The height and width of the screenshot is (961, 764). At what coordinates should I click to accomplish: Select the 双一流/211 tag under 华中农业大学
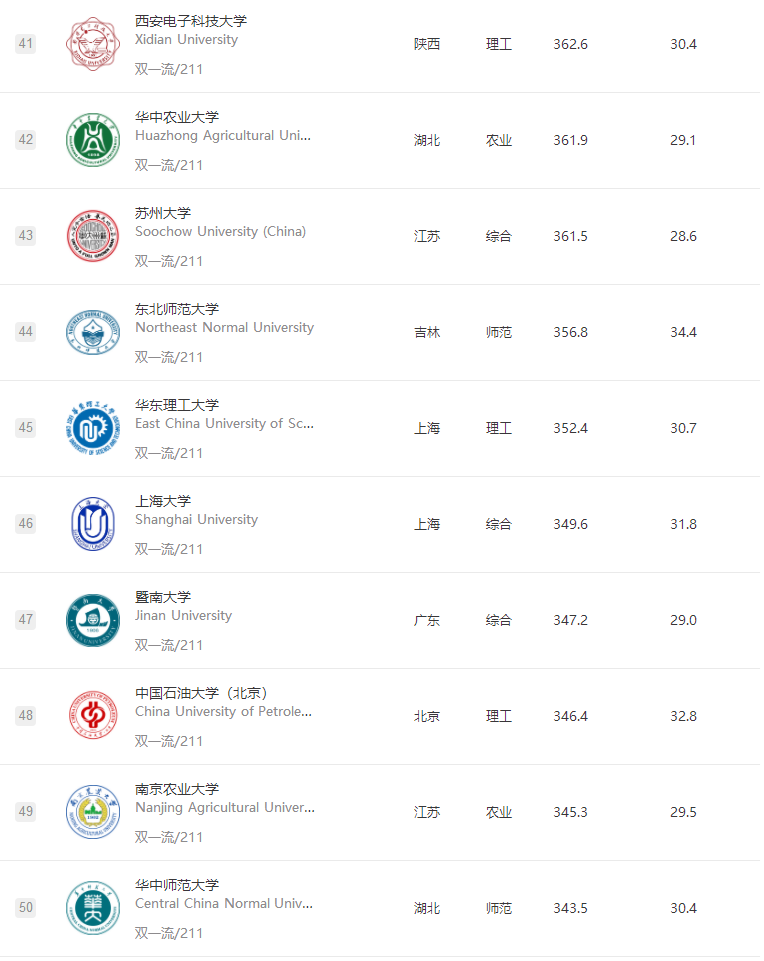point(169,165)
